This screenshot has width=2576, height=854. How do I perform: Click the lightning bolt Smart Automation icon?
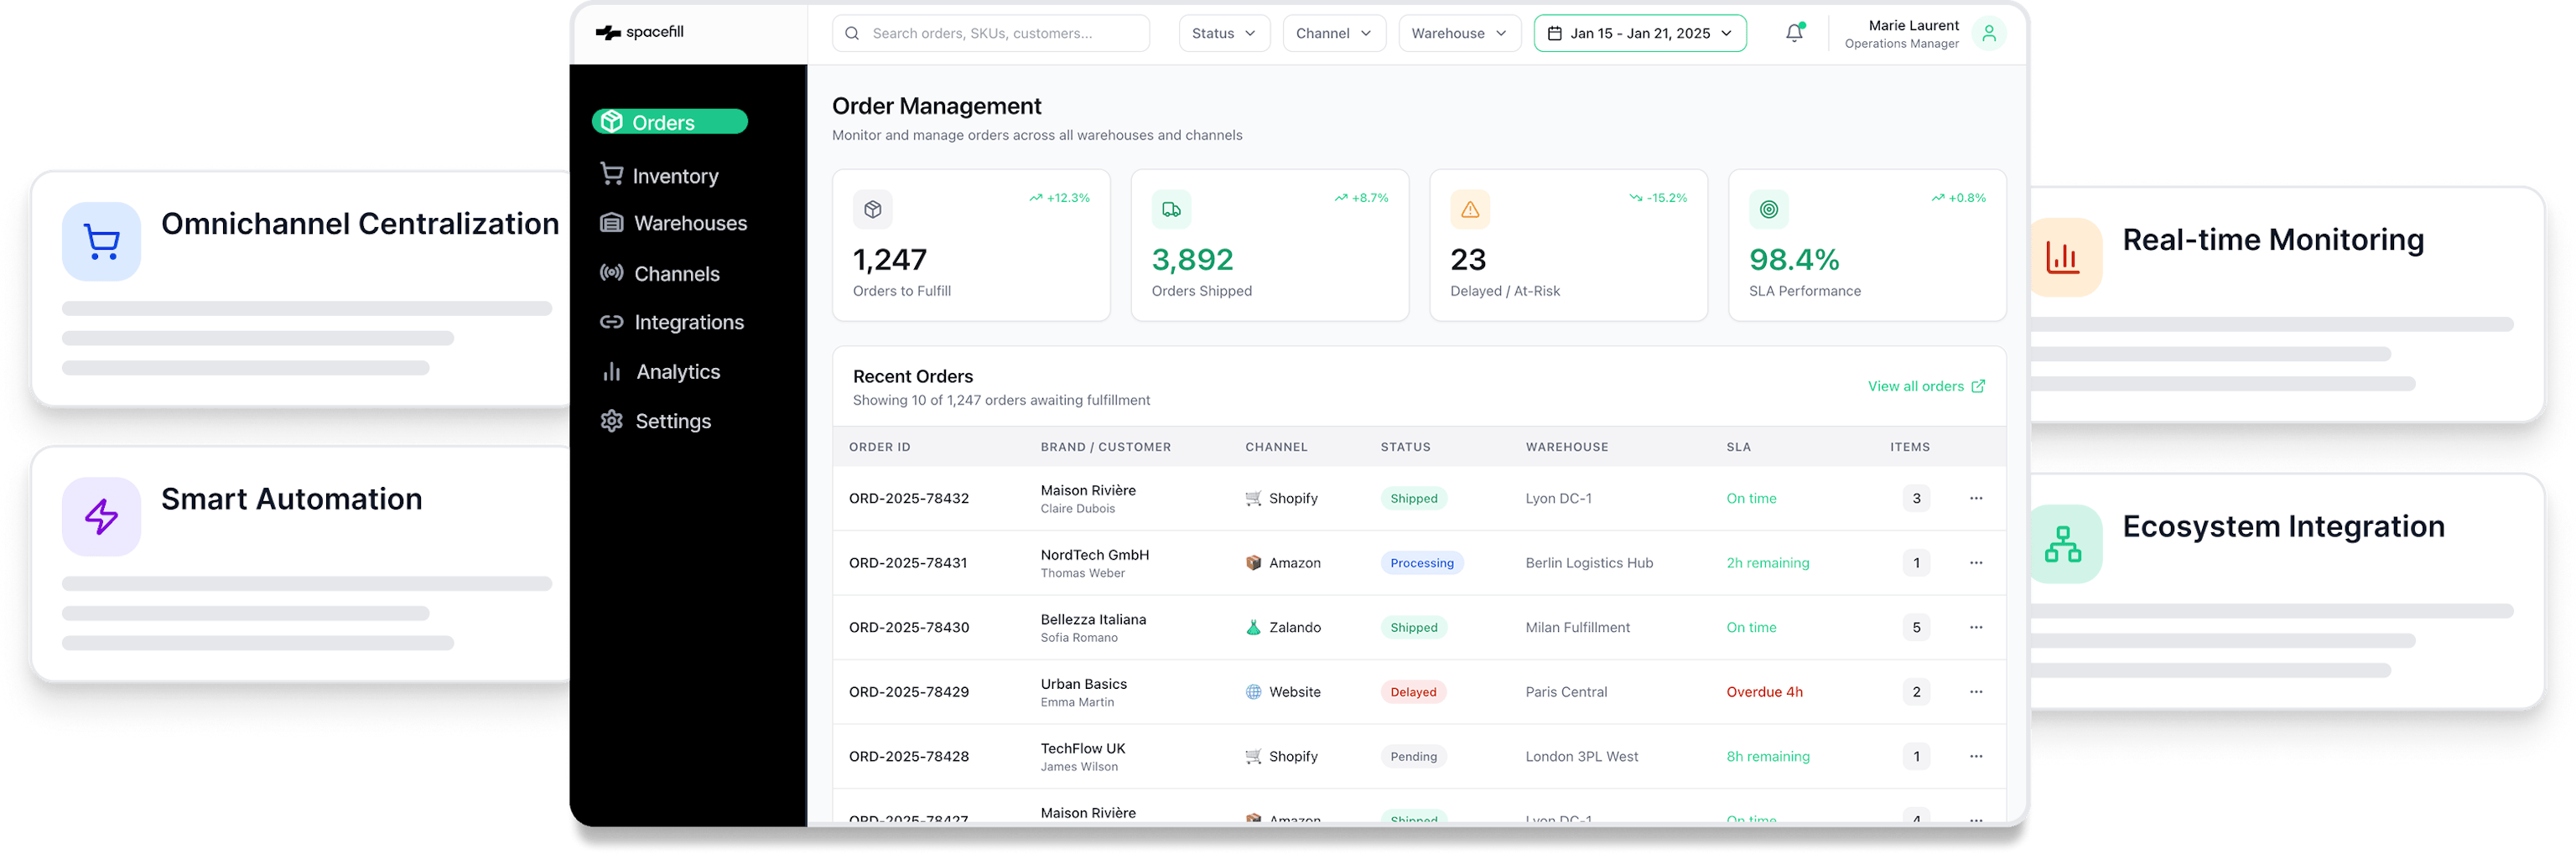pos(101,517)
